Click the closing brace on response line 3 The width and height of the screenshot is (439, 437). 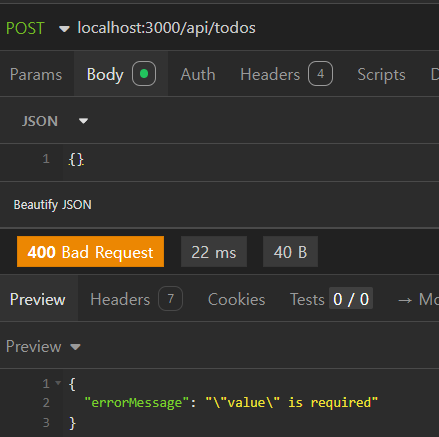(72, 423)
